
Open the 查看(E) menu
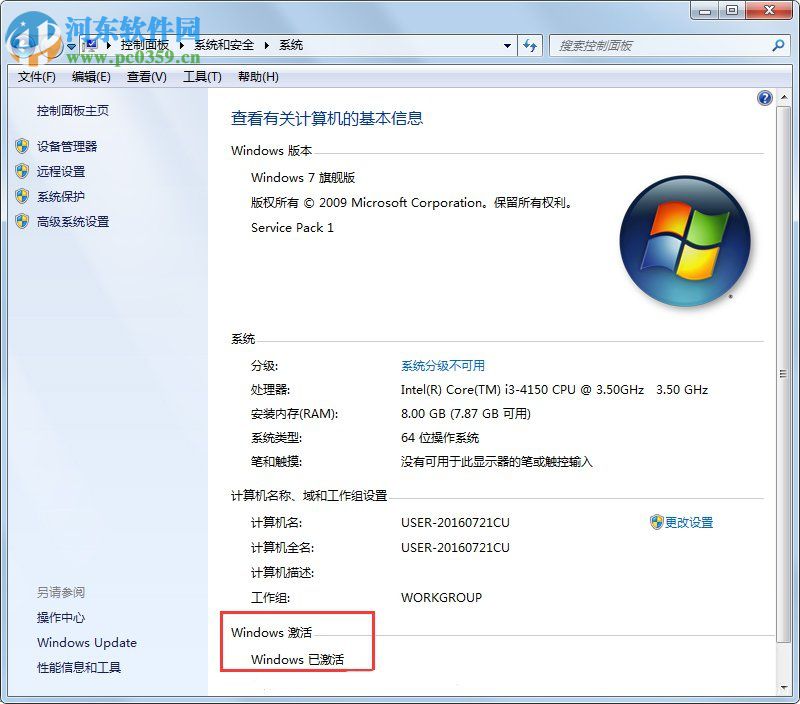(x=145, y=77)
